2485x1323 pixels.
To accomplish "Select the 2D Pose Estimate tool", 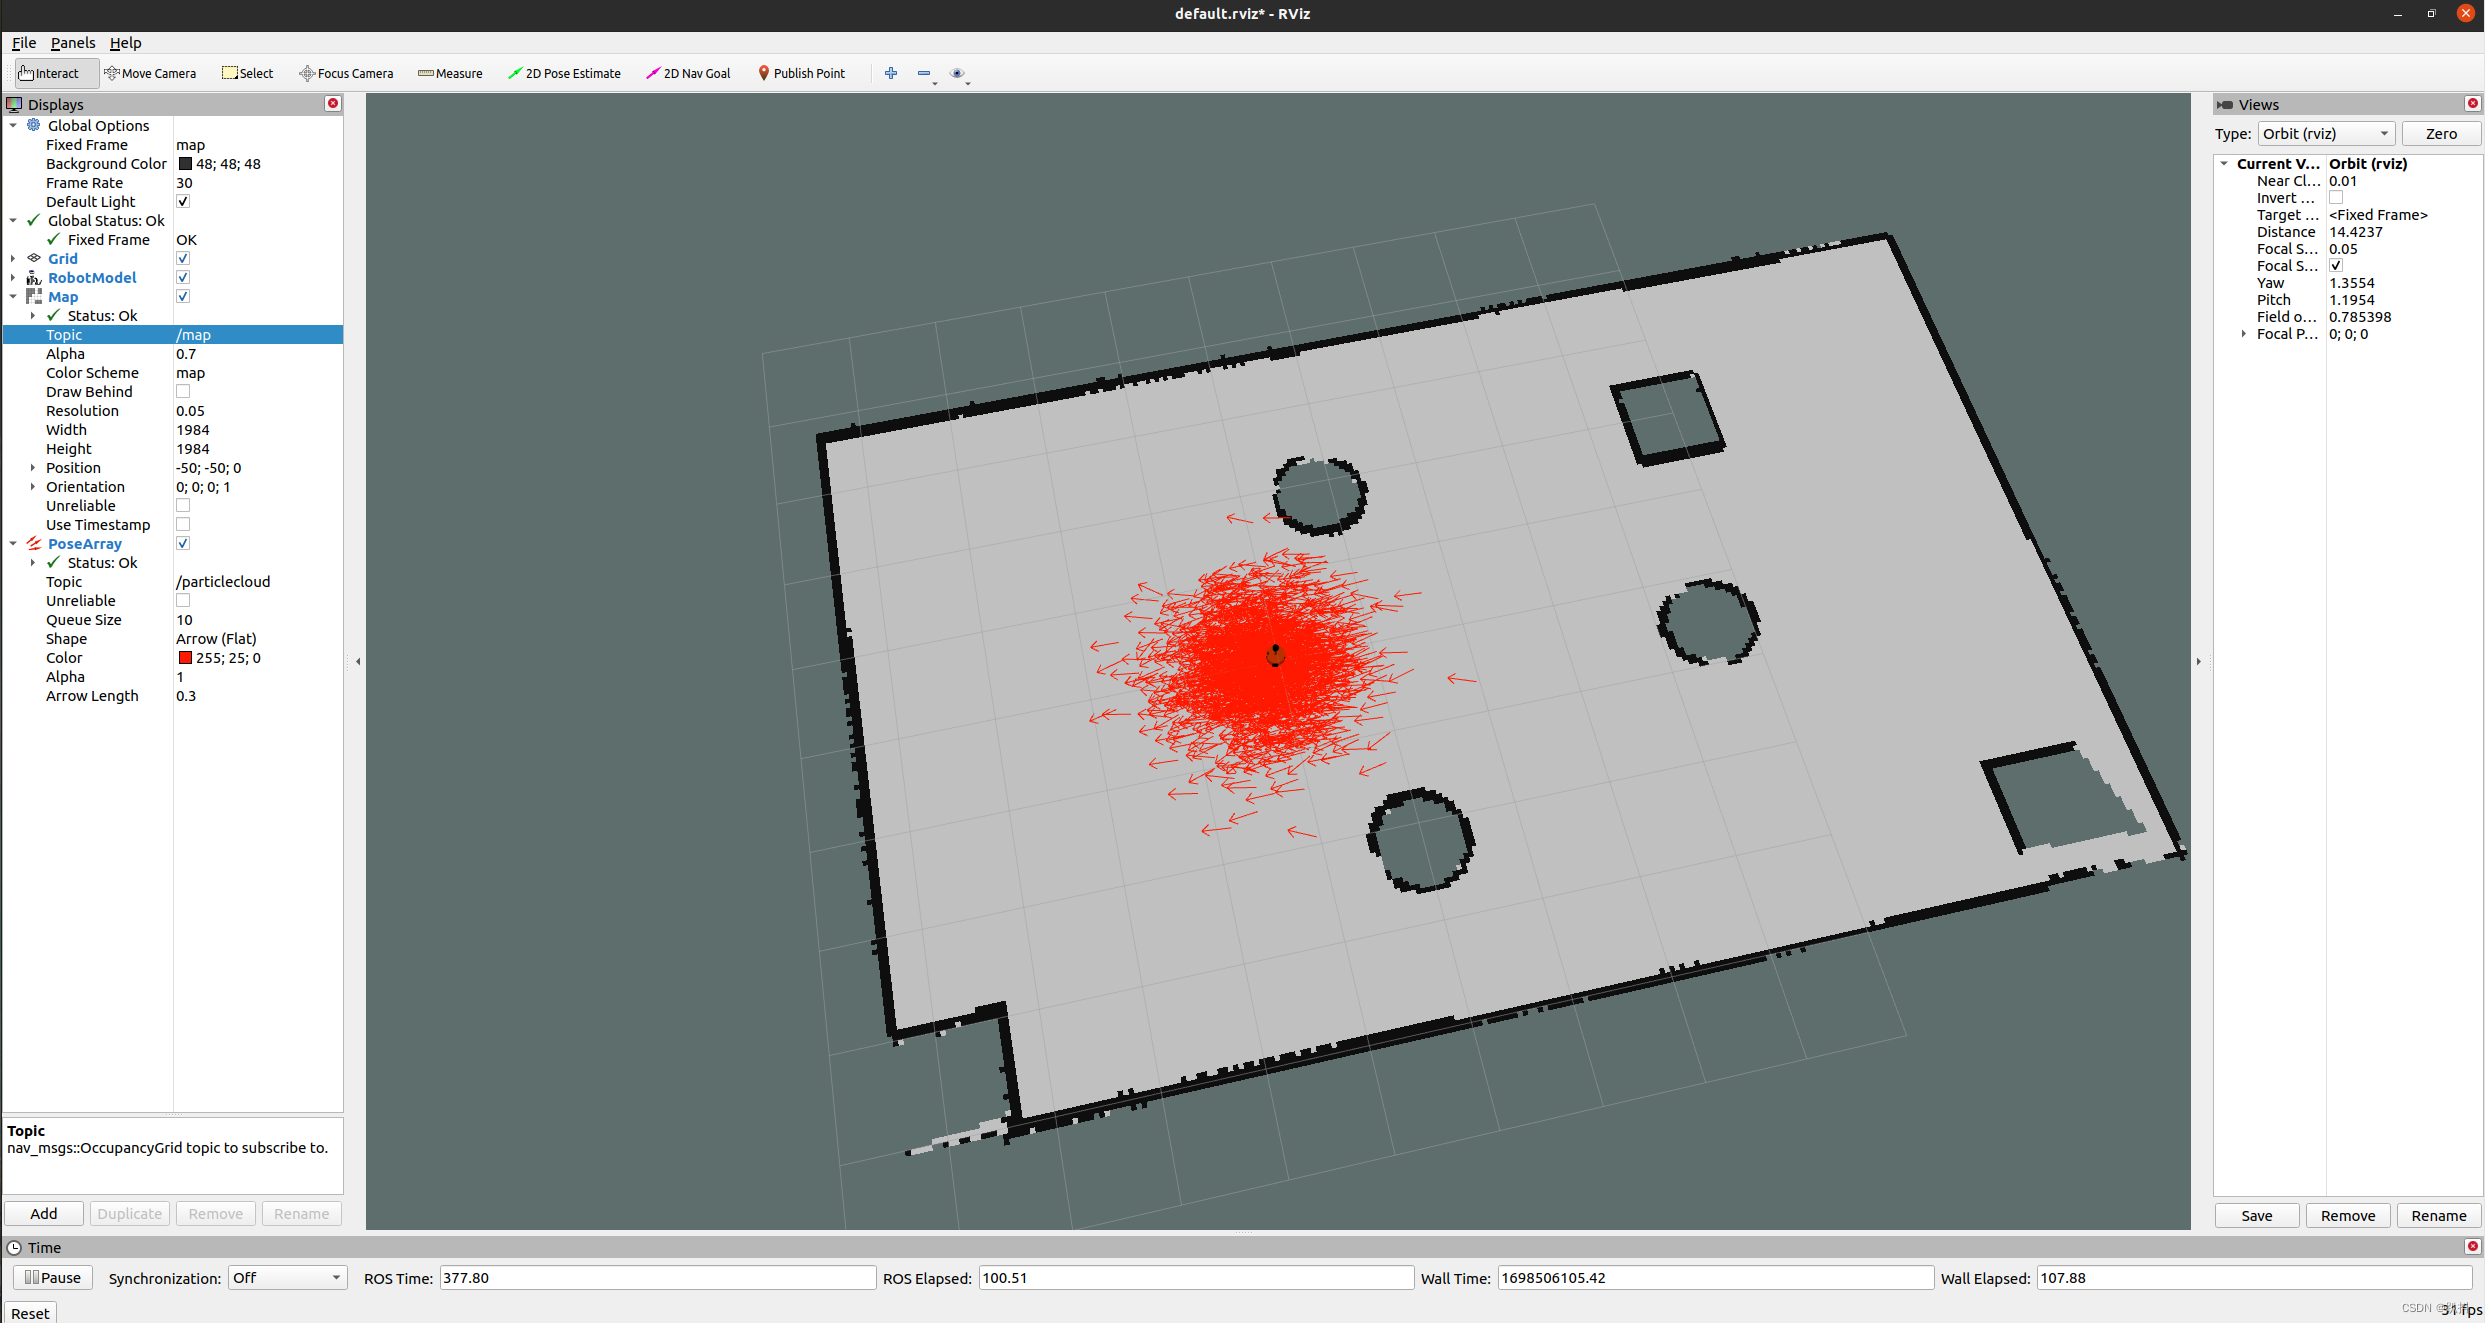I will coord(564,73).
